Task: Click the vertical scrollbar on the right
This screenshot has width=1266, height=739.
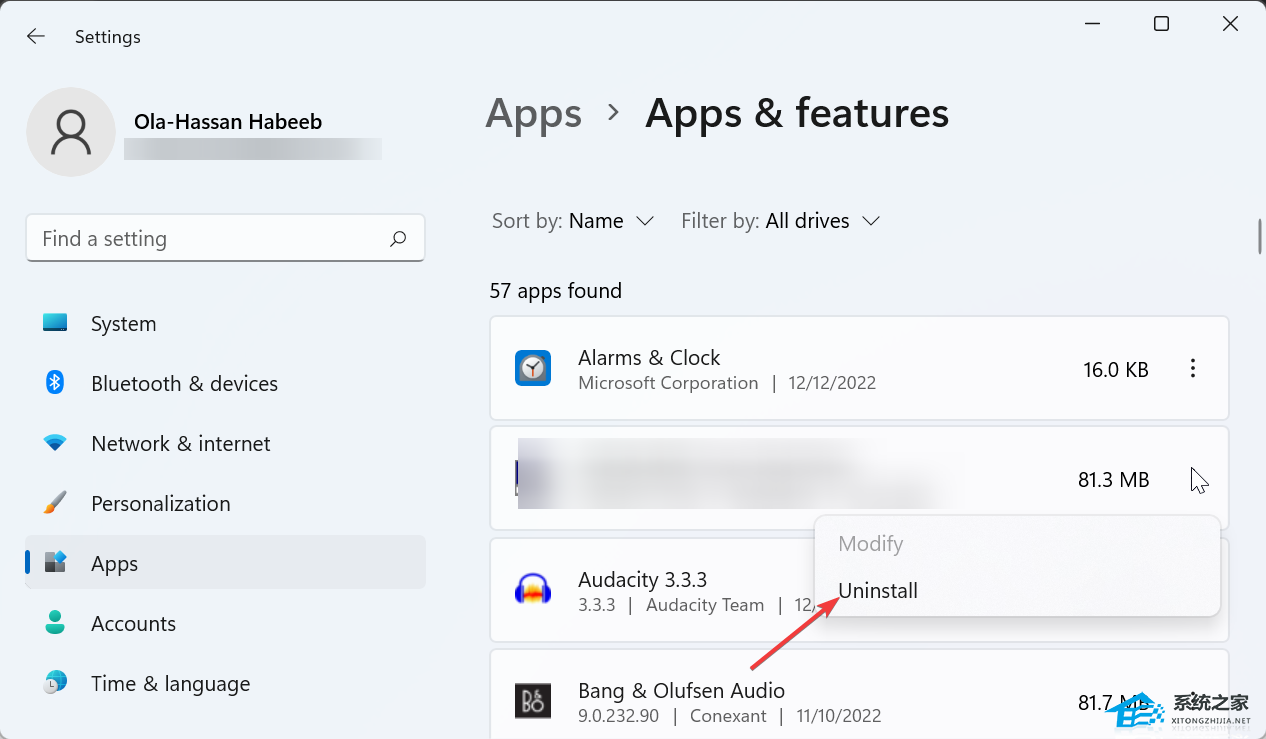Action: pyautogui.click(x=1259, y=236)
